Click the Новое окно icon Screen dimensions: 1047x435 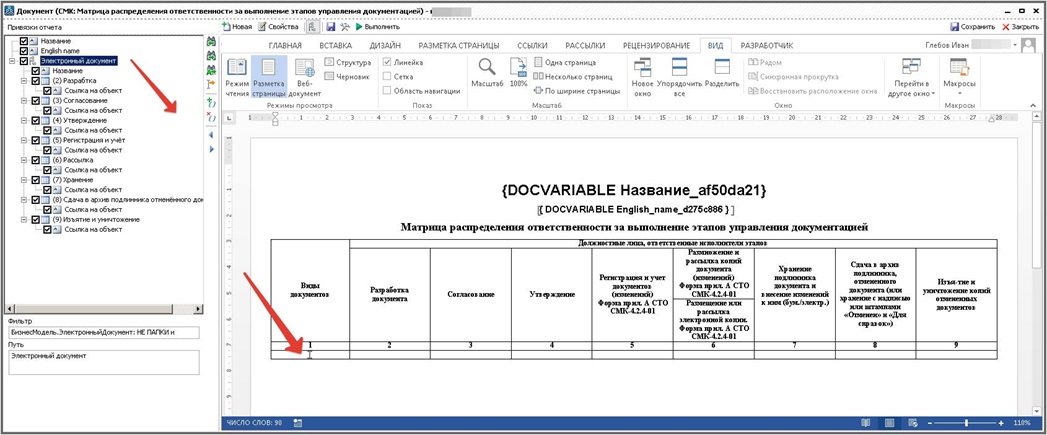coord(643,75)
